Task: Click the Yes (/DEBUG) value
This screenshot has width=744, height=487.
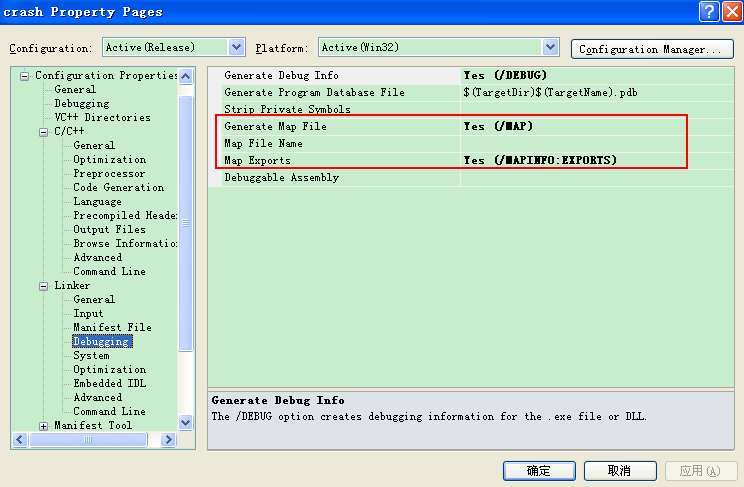Action: point(505,75)
